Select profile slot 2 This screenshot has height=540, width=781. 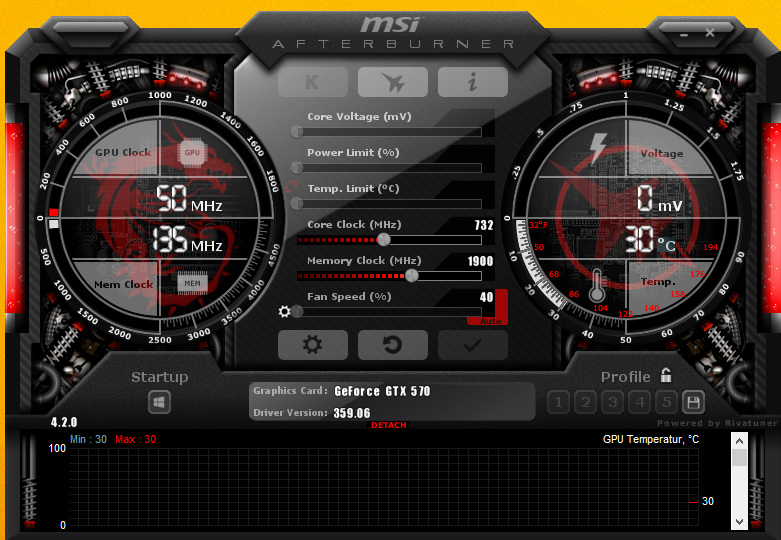pos(586,402)
